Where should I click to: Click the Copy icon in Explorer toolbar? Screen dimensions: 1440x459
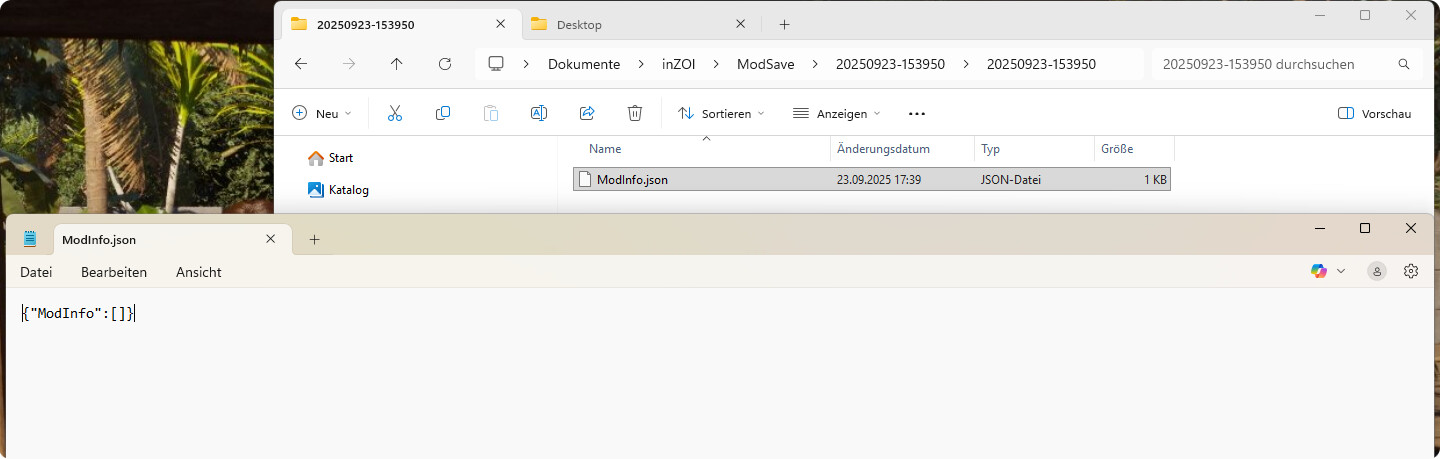click(x=443, y=114)
